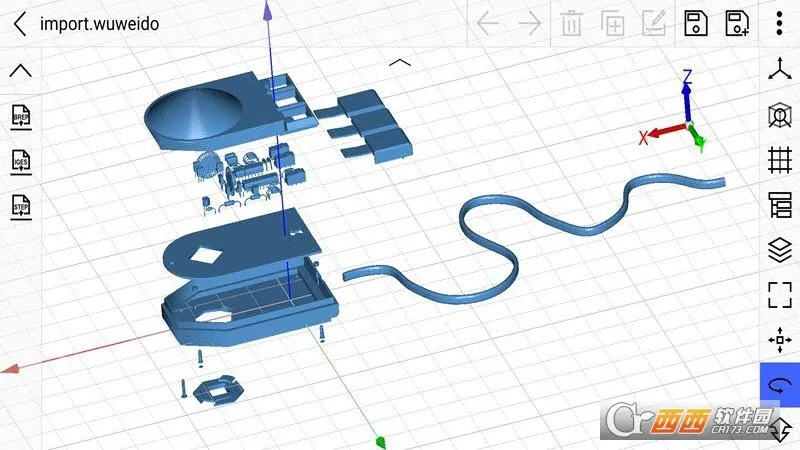The width and height of the screenshot is (800, 450).
Task: Export as IGES file
Action: pos(21,162)
